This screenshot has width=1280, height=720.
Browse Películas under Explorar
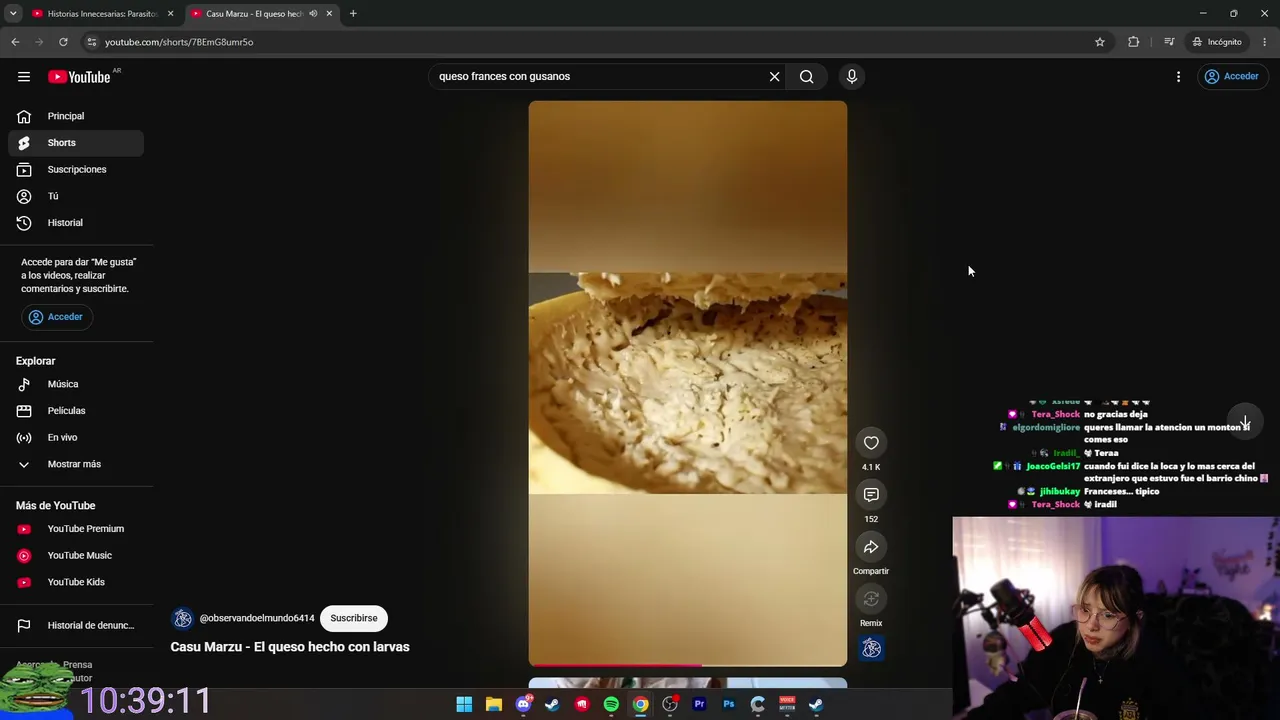pyautogui.click(x=76, y=411)
